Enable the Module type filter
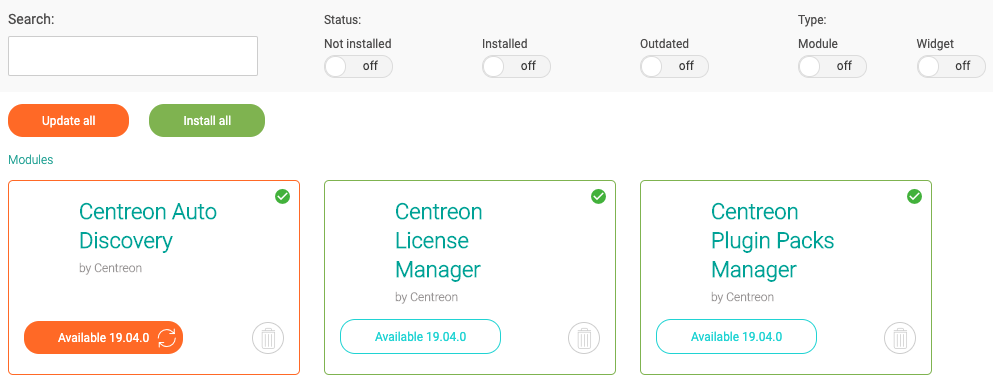 [832, 66]
